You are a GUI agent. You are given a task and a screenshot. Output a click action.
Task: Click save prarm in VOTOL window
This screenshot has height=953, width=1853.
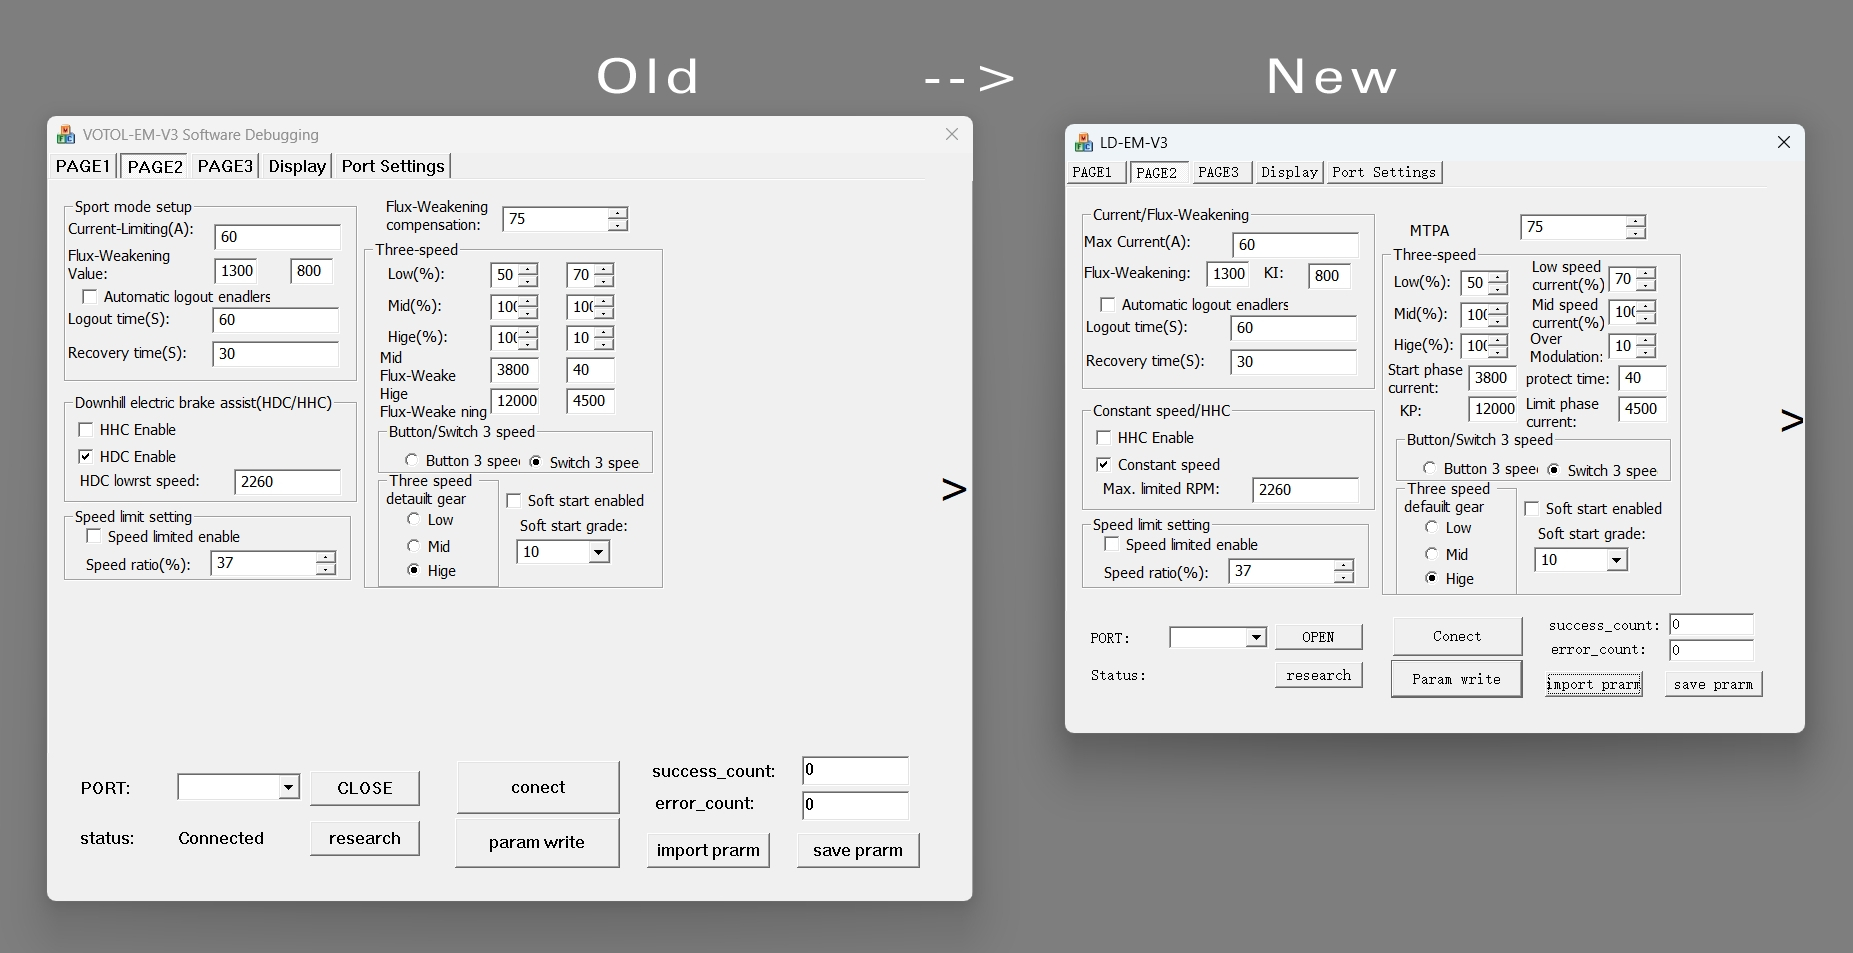click(858, 850)
